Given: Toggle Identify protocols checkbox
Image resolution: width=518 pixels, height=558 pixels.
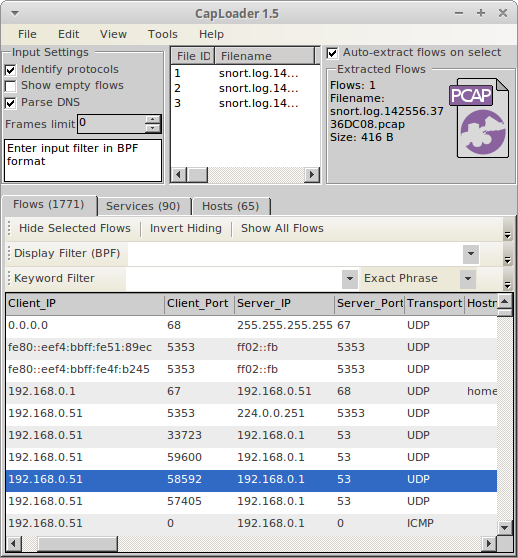Looking at the screenshot, I should pos(11,70).
